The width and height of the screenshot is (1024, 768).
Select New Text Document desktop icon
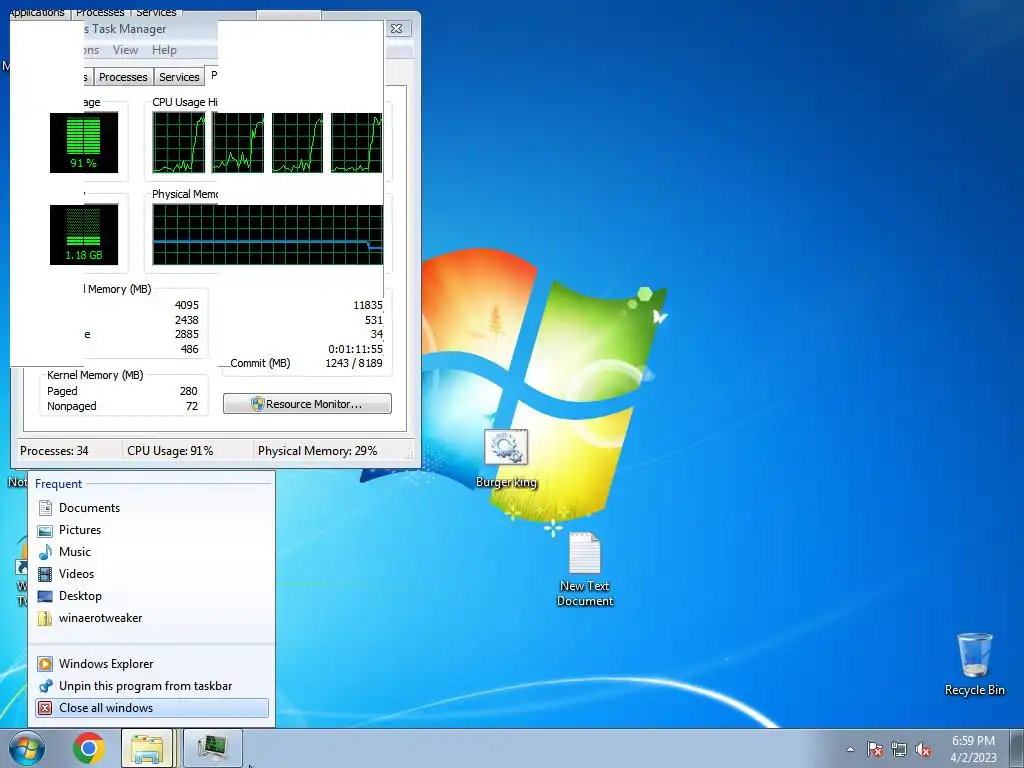(x=584, y=569)
